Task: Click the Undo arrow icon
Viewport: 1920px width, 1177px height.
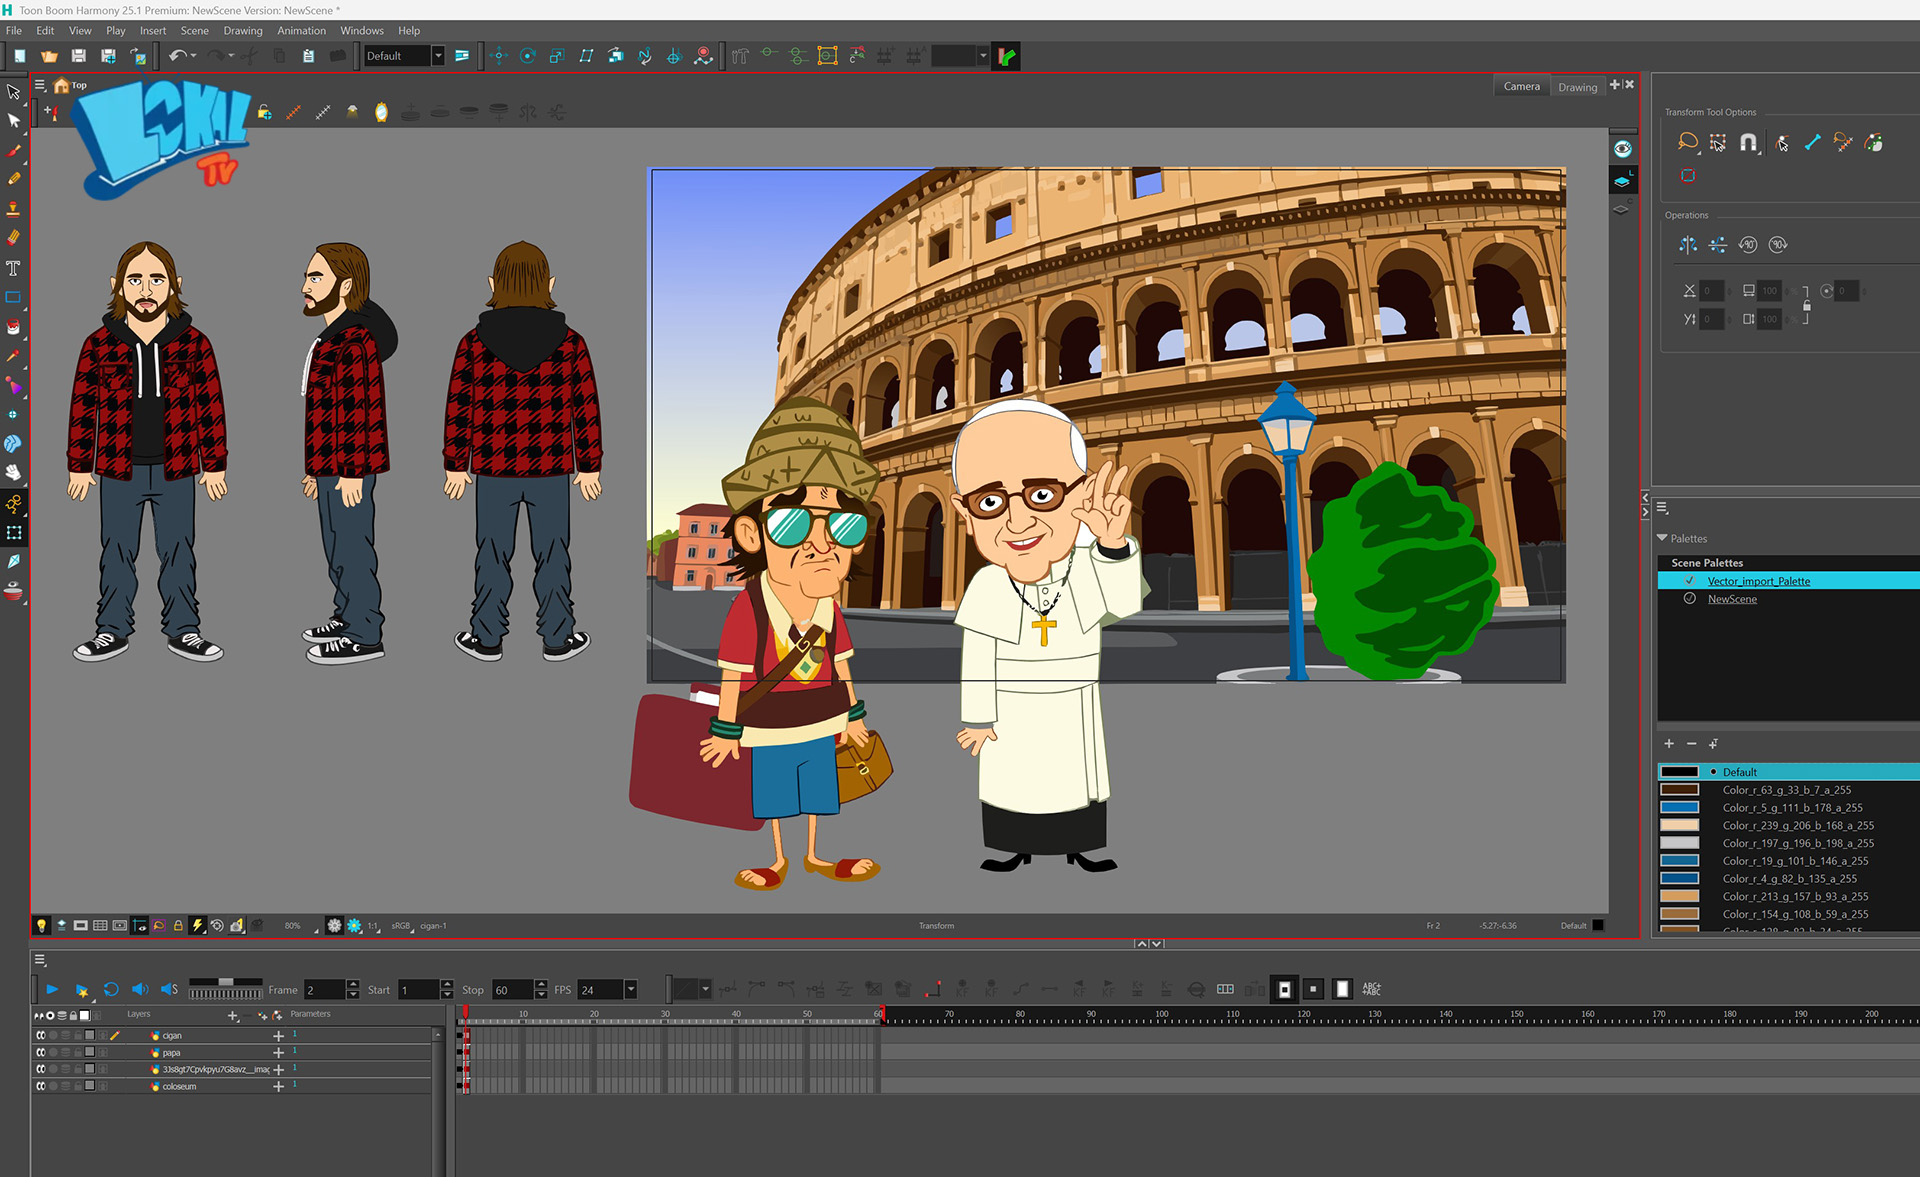Action: click(x=176, y=56)
